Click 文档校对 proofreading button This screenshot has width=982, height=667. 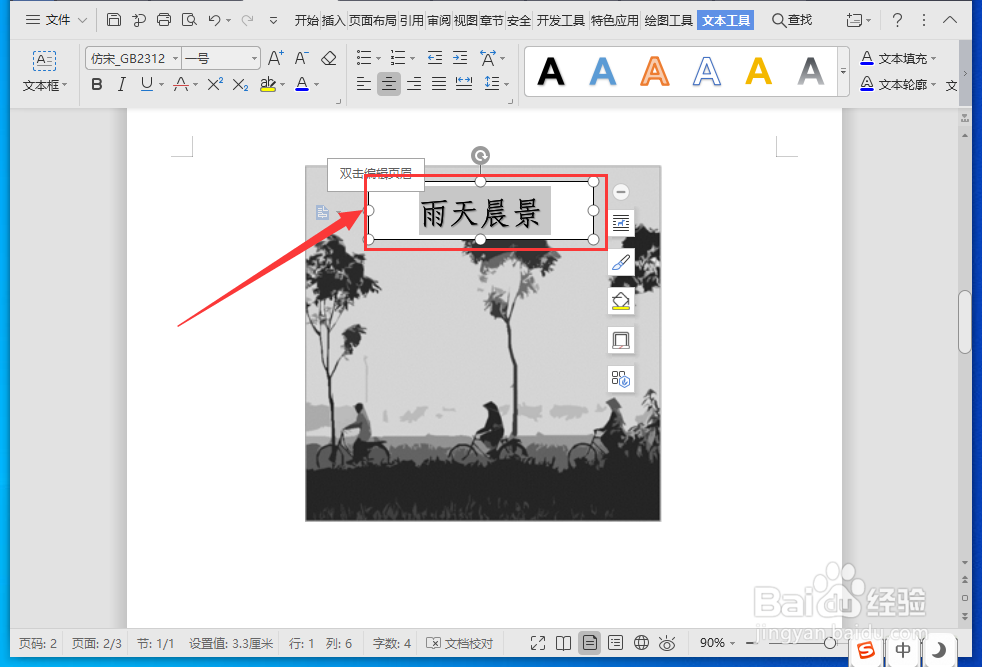460,643
